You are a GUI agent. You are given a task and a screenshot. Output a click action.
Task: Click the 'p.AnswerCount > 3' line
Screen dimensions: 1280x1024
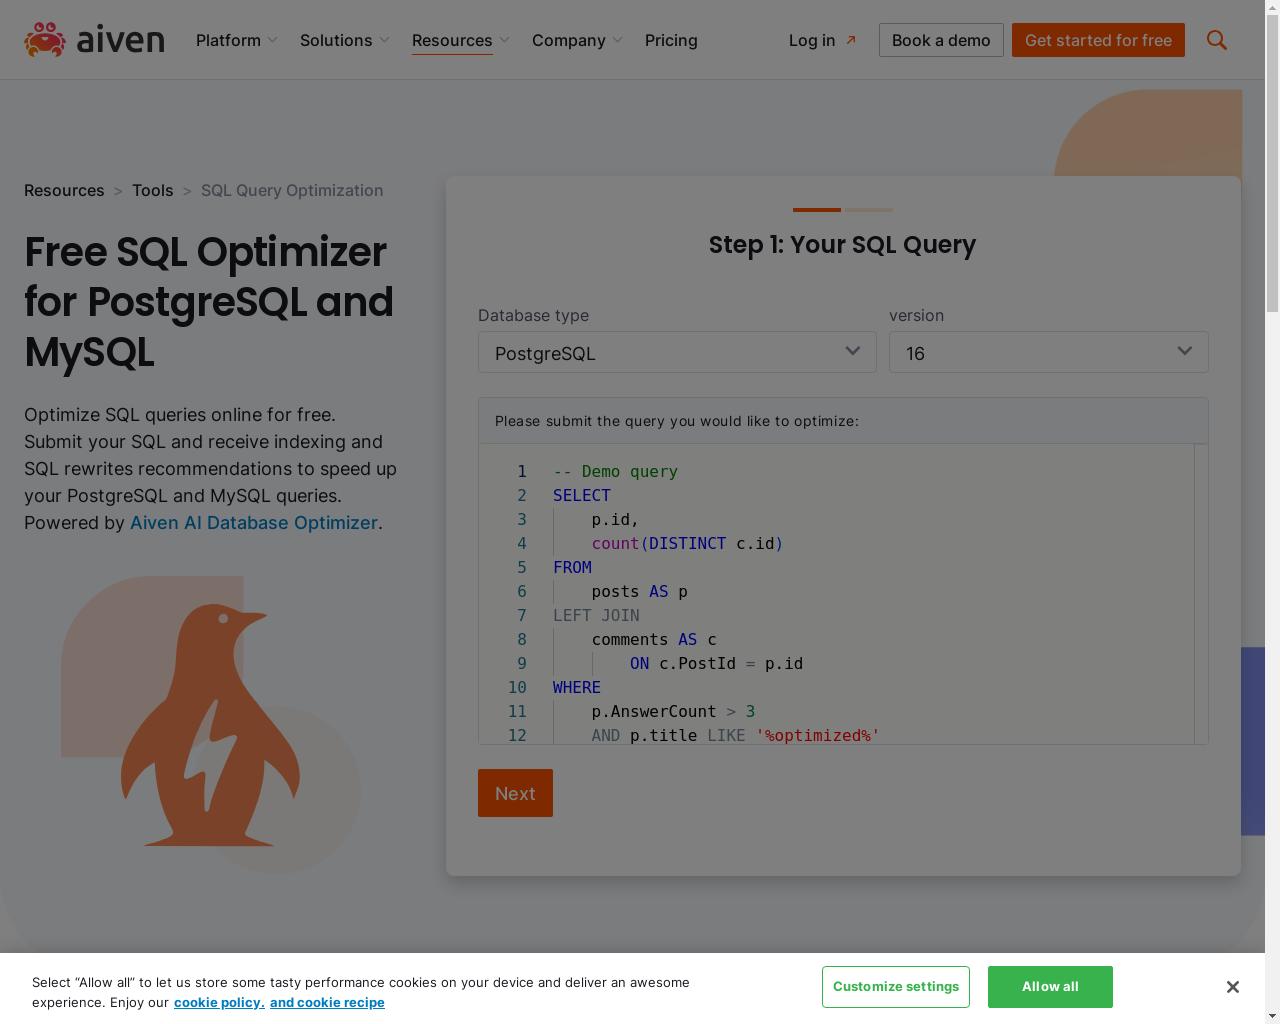673,711
